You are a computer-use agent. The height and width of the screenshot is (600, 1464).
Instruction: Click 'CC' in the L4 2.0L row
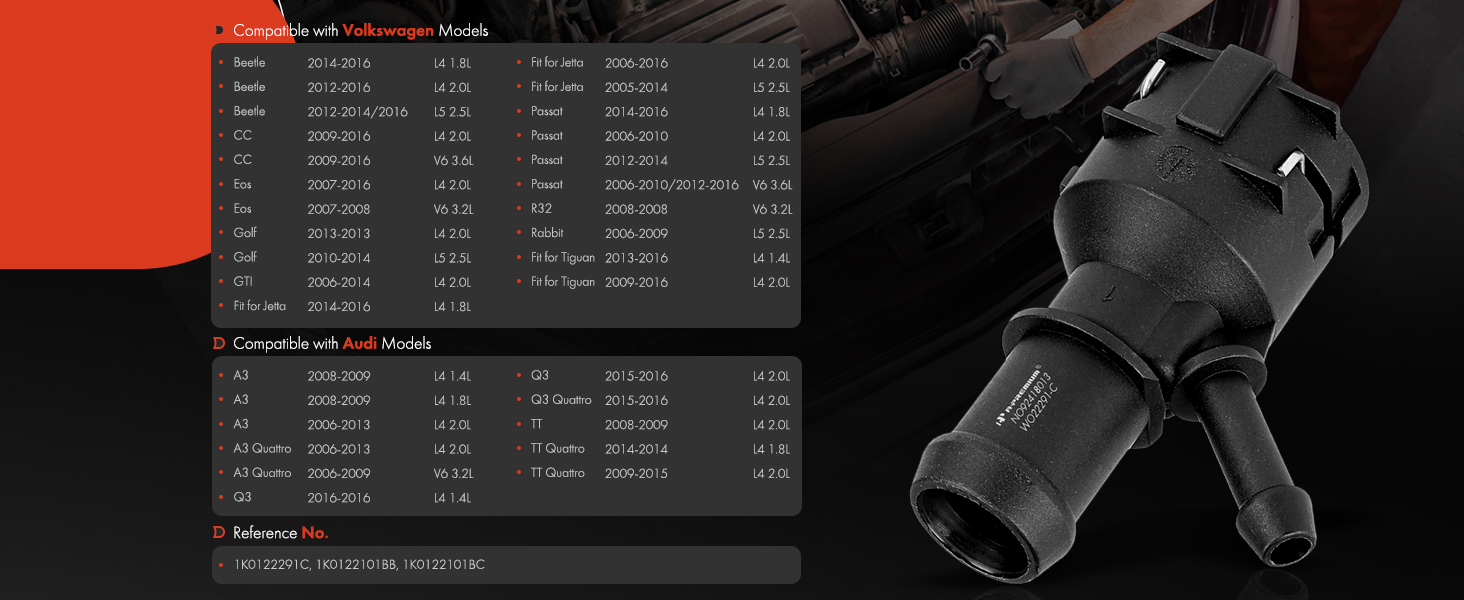[x=242, y=136]
